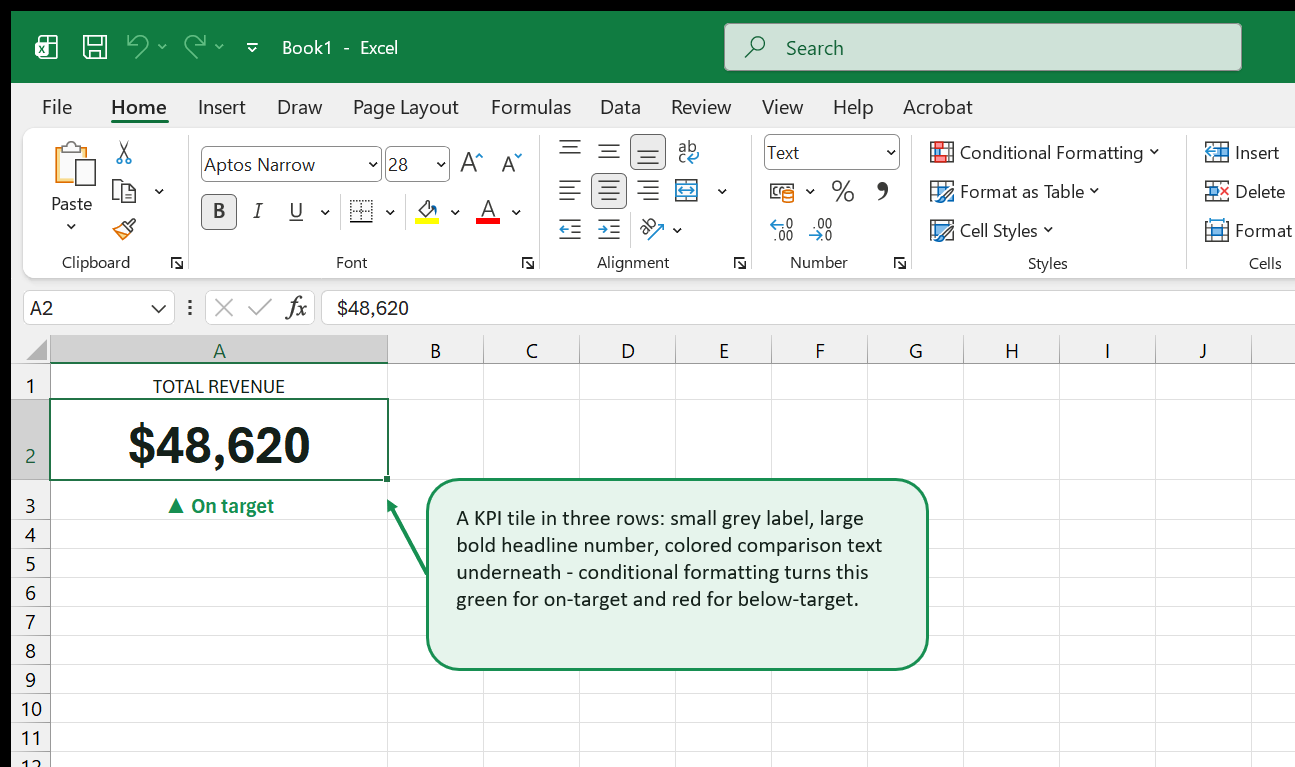The width and height of the screenshot is (1295, 767).
Task: Toggle Underline formatting
Action: [x=296, y=212]
